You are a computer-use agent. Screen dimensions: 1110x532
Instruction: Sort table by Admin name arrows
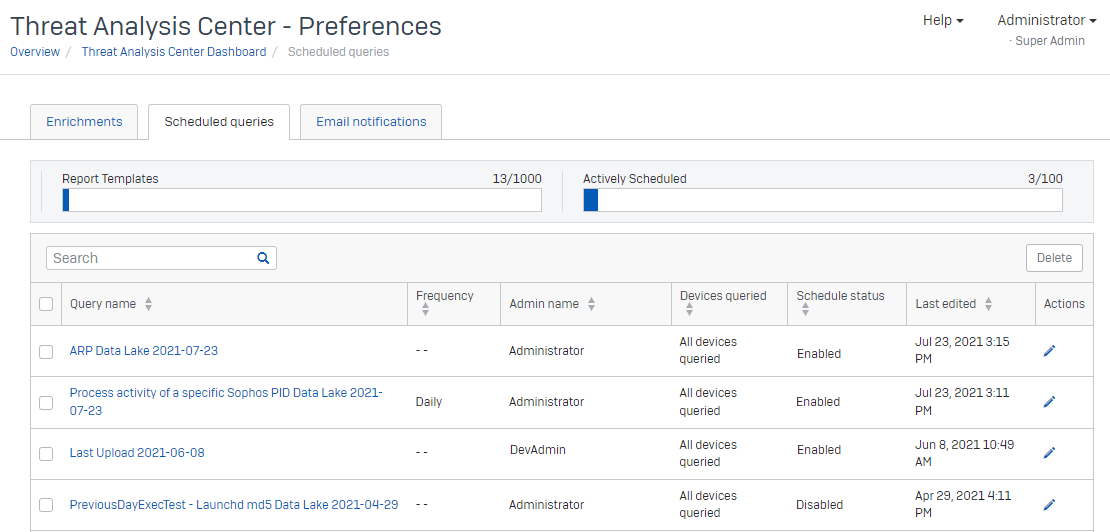tap(591, 304)
